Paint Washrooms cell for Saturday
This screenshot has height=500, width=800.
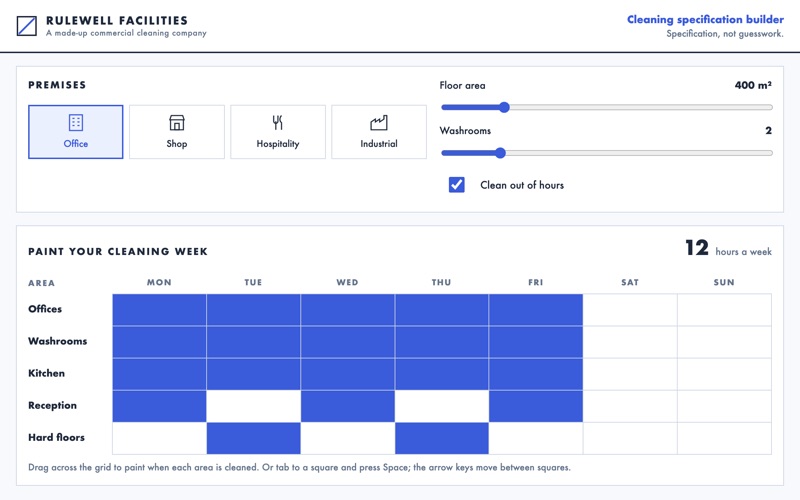click(630, 342)
